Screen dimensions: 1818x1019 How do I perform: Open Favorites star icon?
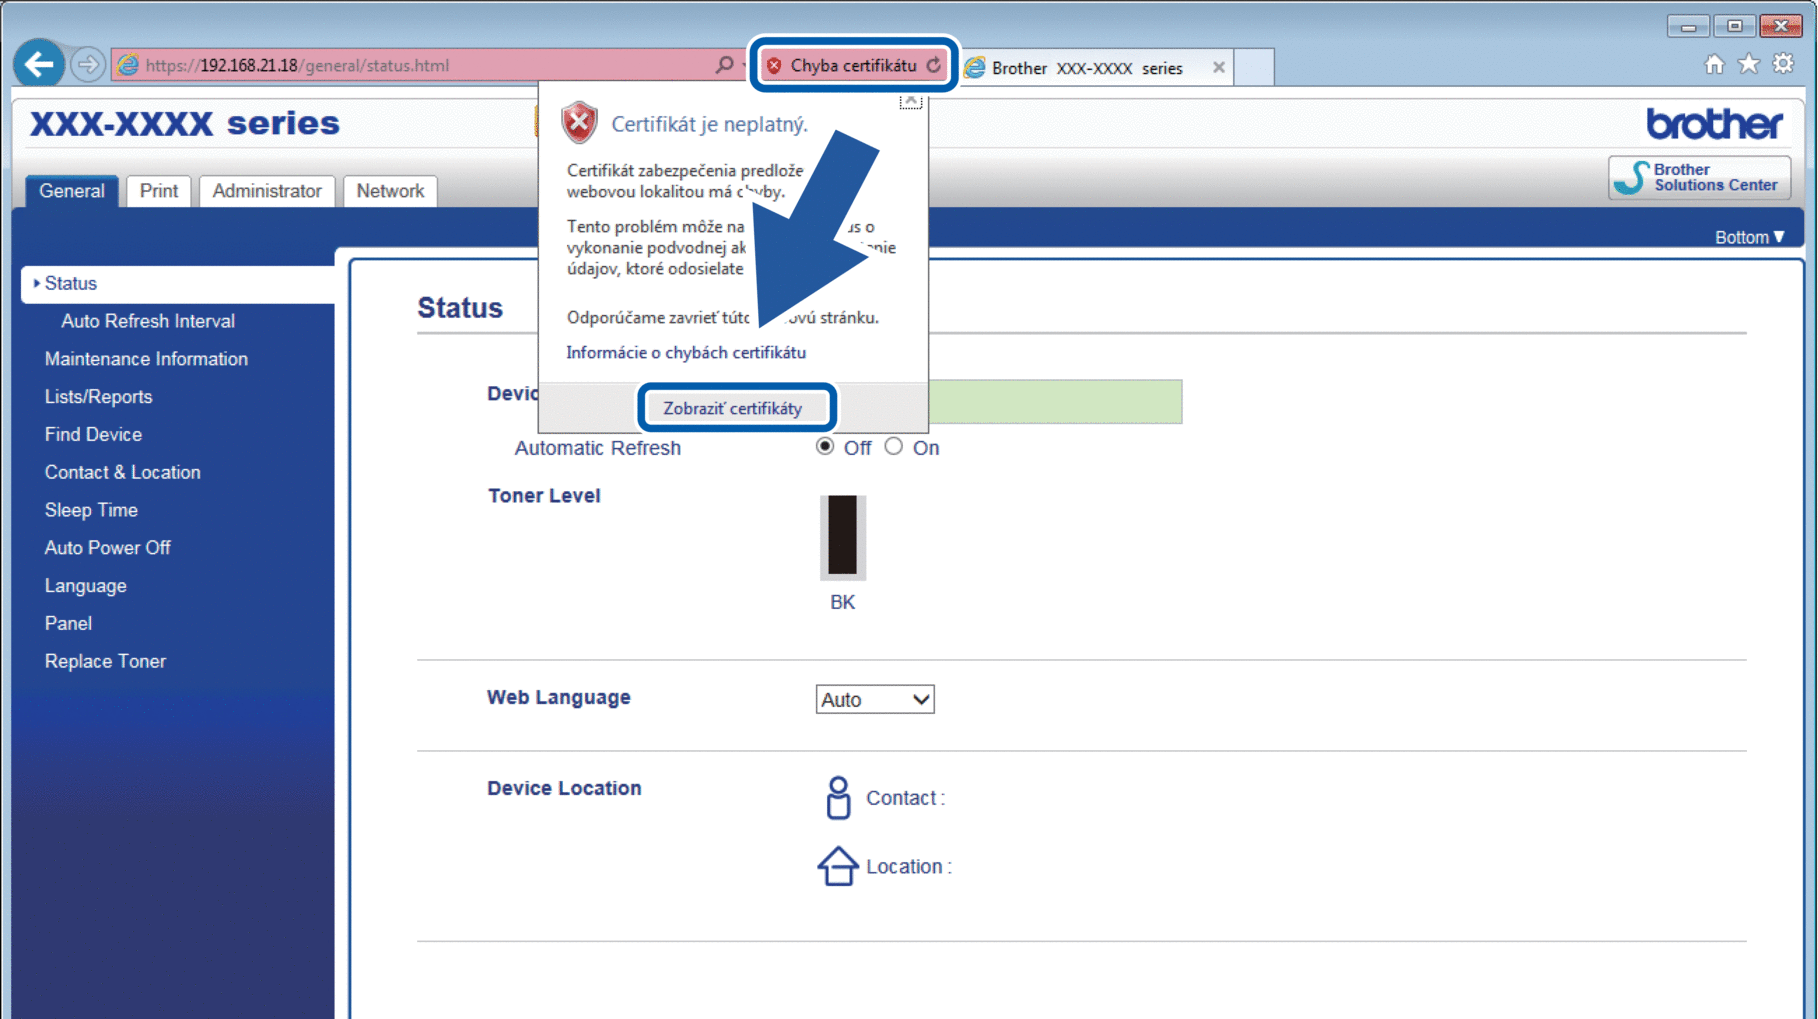coord(1748,64)
